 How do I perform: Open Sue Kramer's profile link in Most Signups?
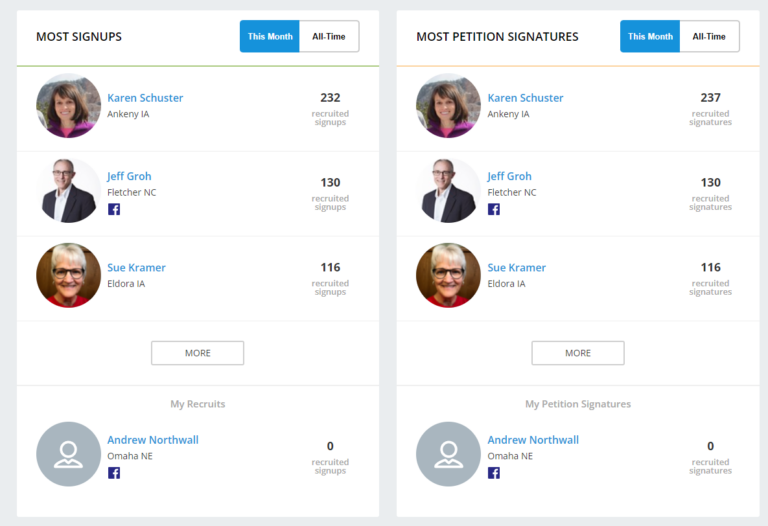tap(136, 267)
